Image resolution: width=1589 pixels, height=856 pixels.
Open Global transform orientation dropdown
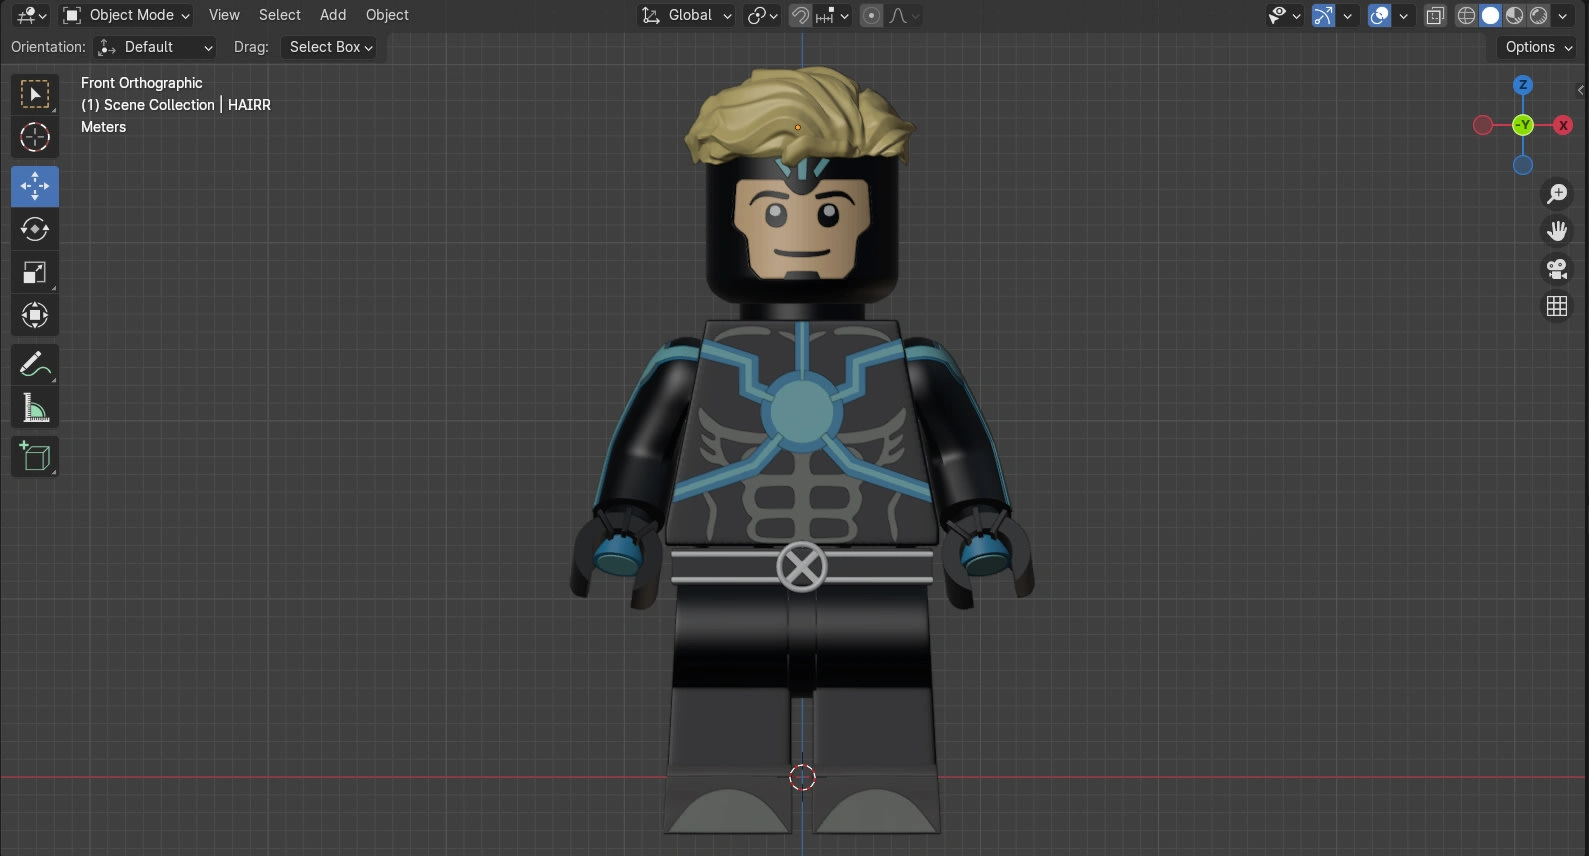pyautogui.click(x=686, y=15)
